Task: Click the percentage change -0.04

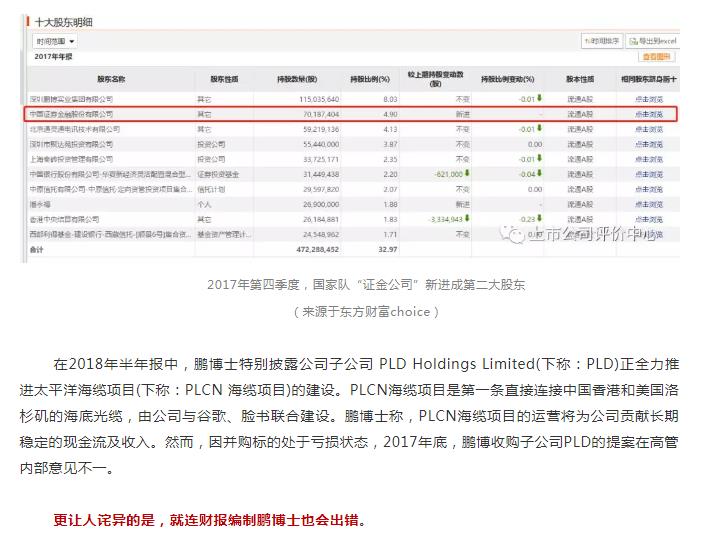Action: pyautogui.click(x=528, y=174)
